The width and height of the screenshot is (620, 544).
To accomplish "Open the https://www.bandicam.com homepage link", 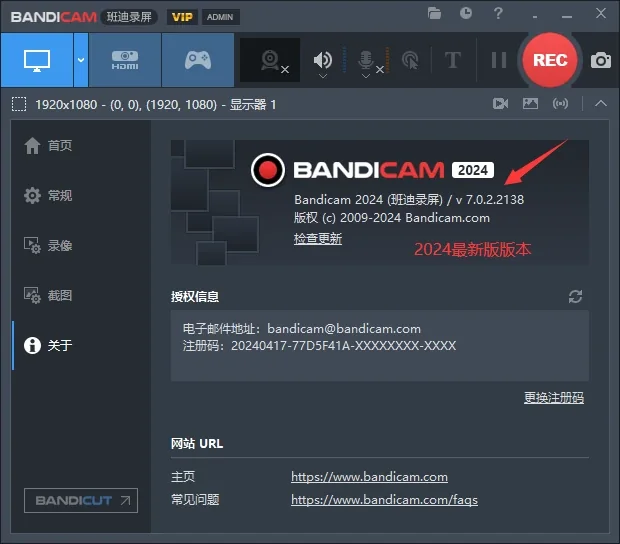I will [x=369, y=477].
